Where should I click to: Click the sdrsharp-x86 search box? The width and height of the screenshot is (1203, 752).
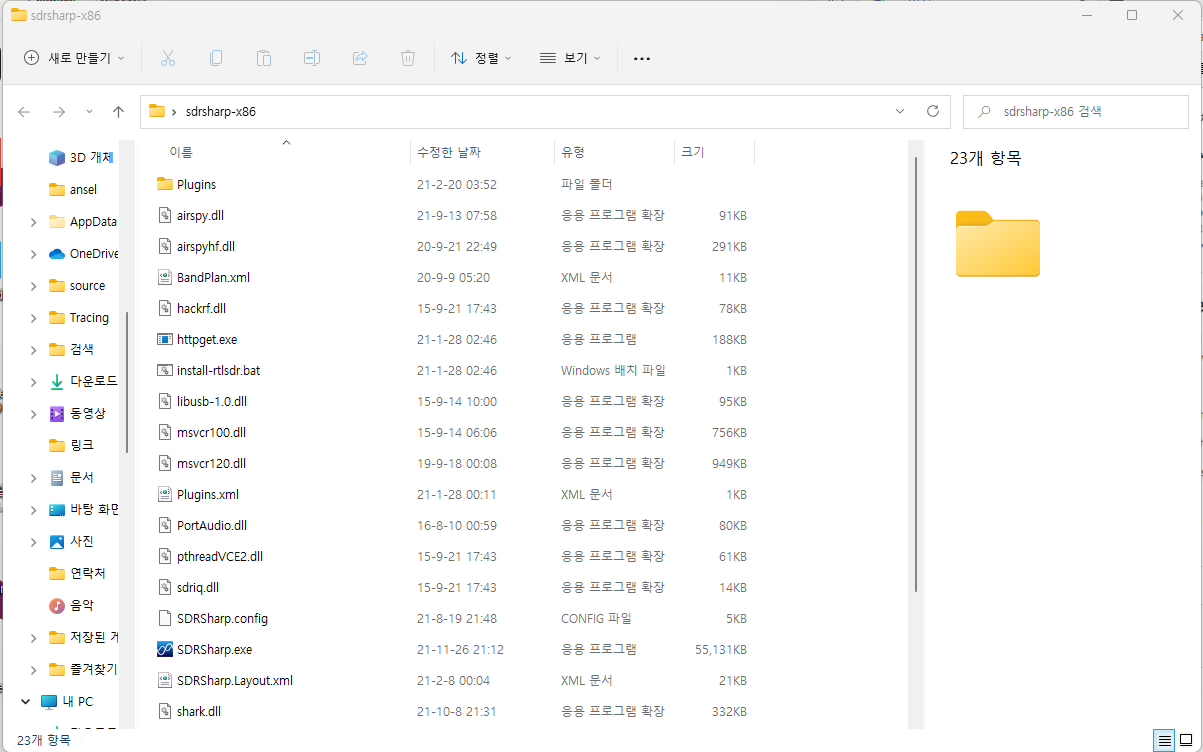1075,112
